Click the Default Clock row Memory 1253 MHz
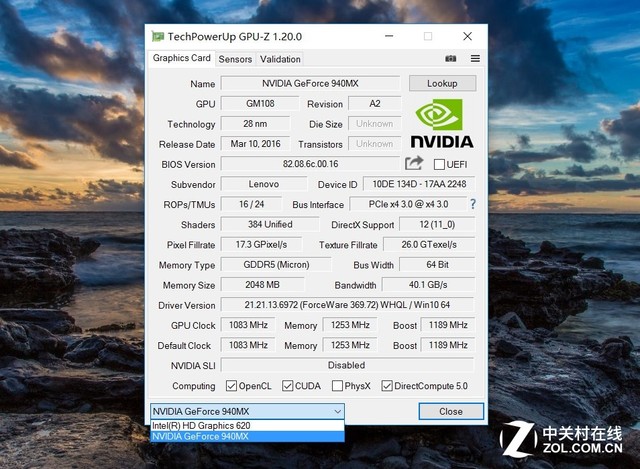 (x=350, y=345)
